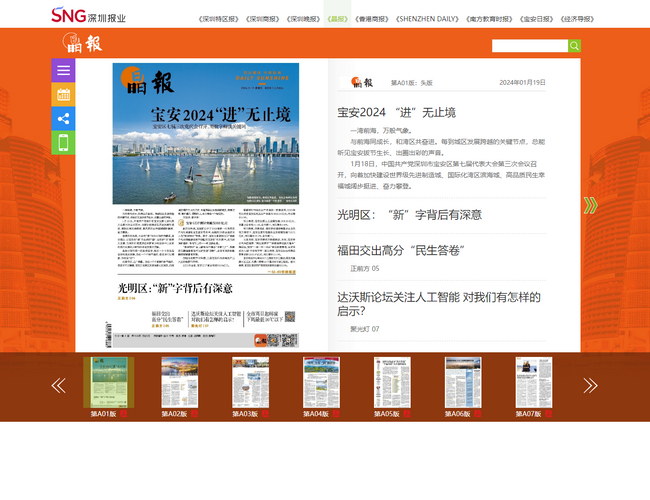650x500 pixels.
Task: Open article 福田交出高分"民生答卷"
Action: [400, 250]
